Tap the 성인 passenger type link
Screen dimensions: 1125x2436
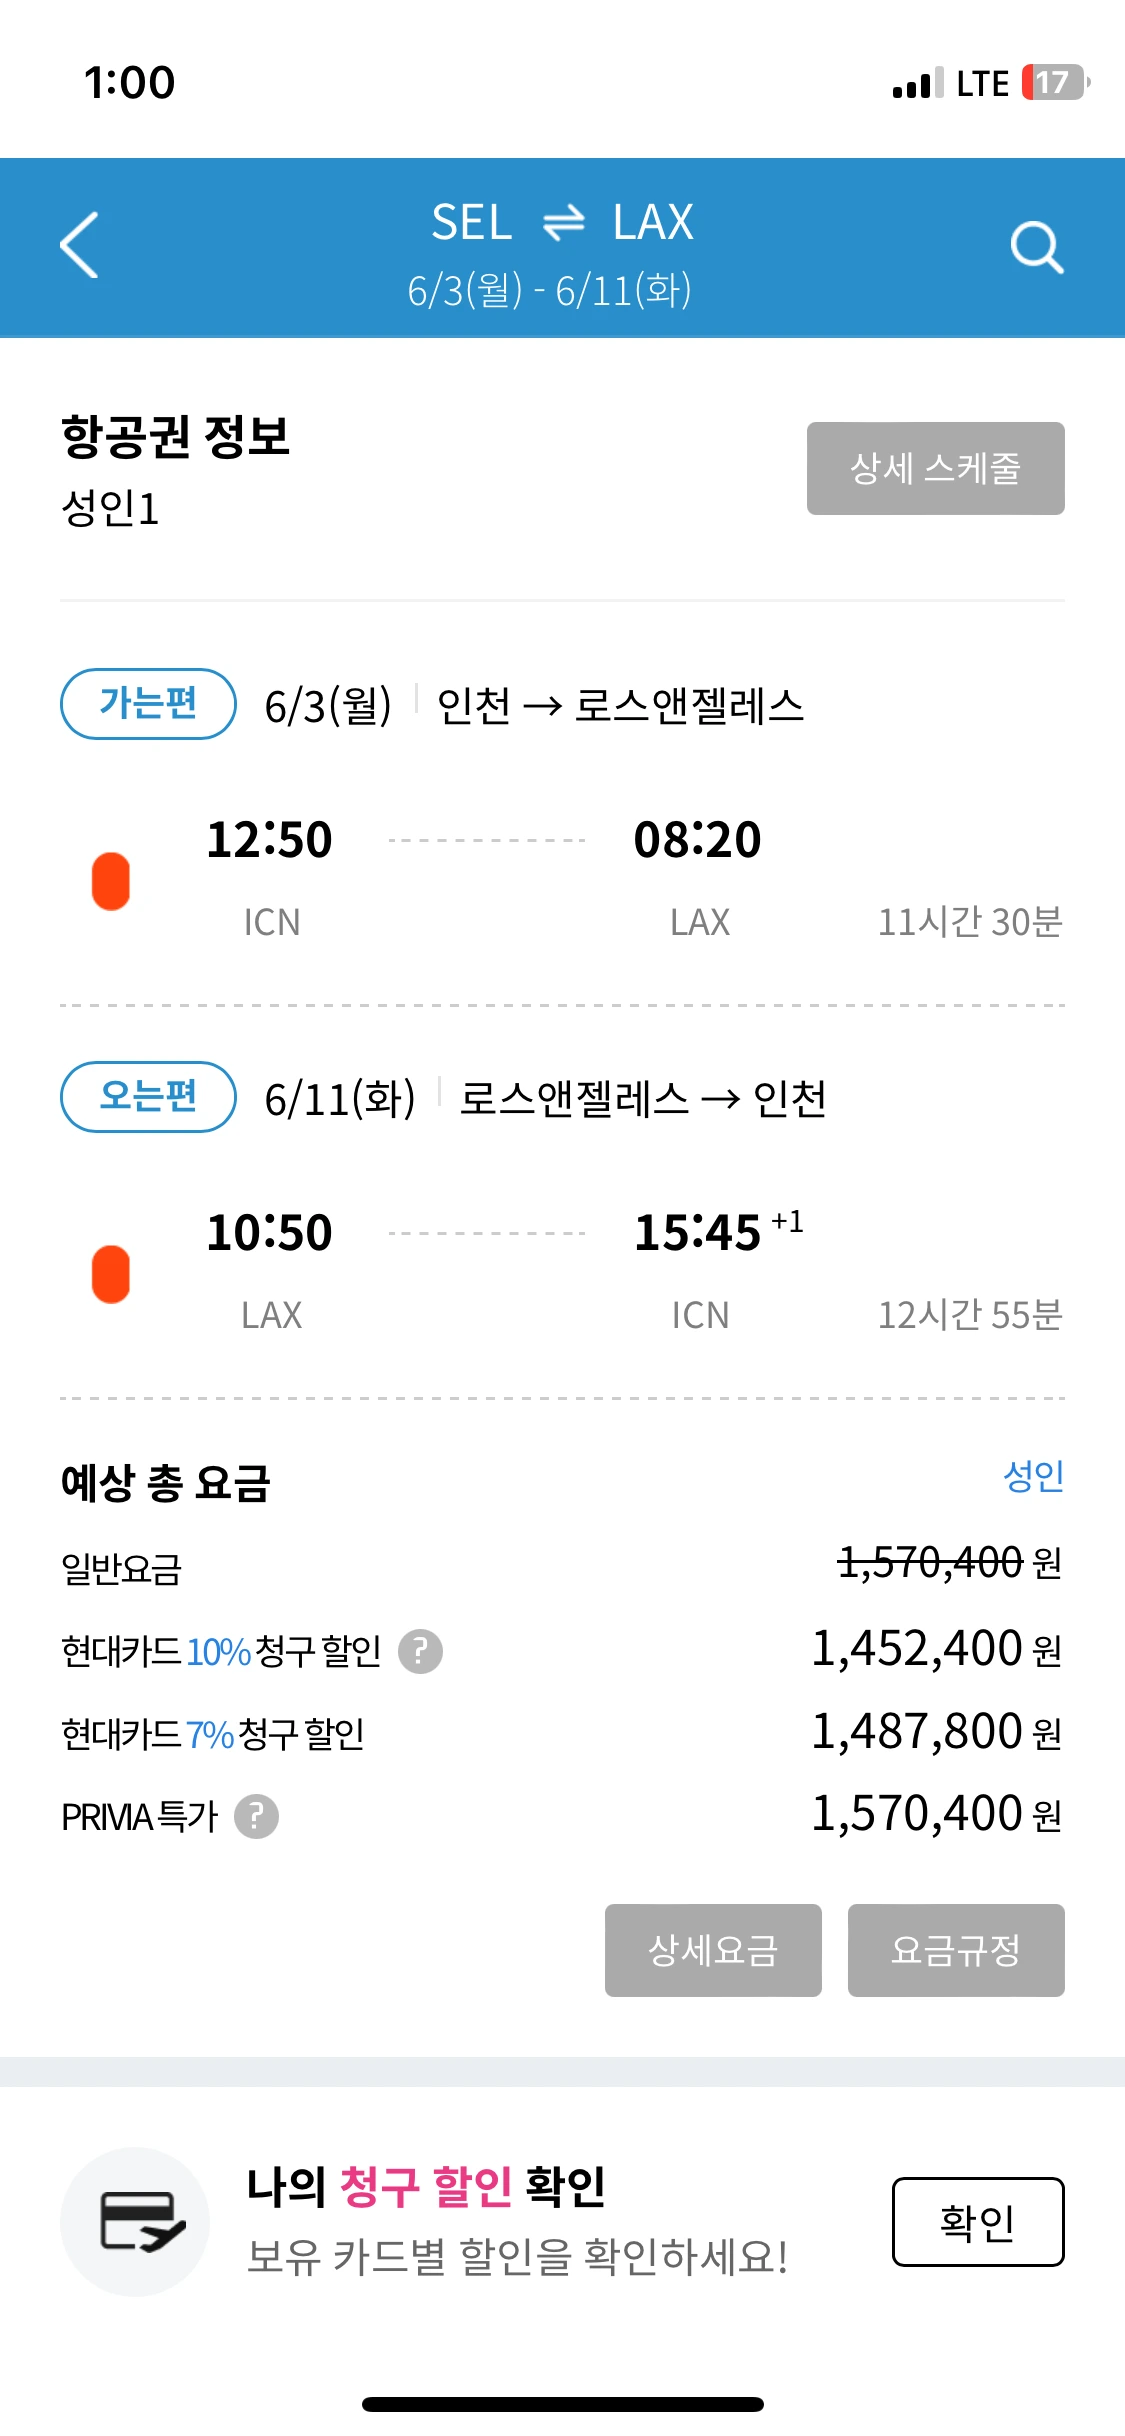point(1033,1476)
